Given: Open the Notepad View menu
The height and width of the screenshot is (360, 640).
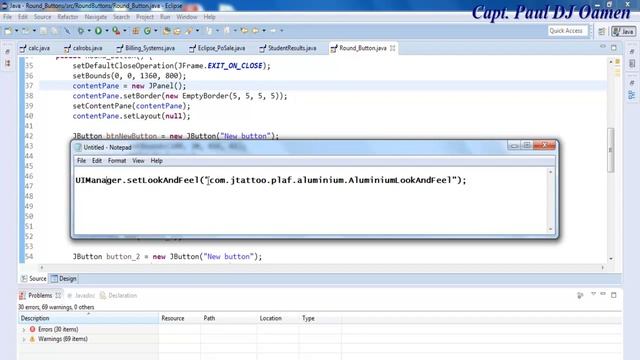Looking at the screenshot, I should tap(138, 161).
